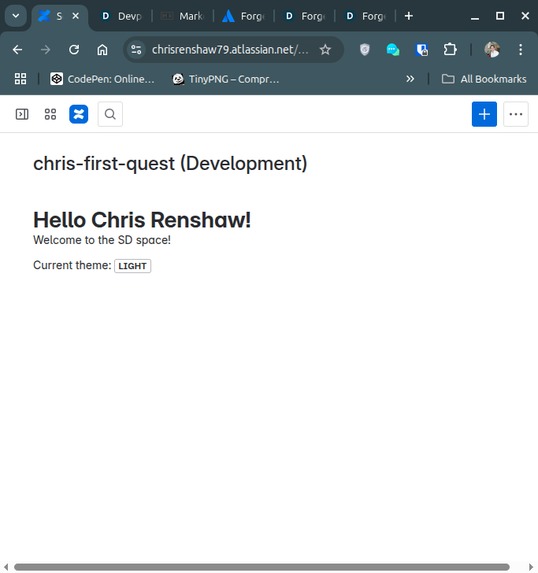Reload the current page
The height and width of the screenshot is (573, 538).
click(74, 50)
